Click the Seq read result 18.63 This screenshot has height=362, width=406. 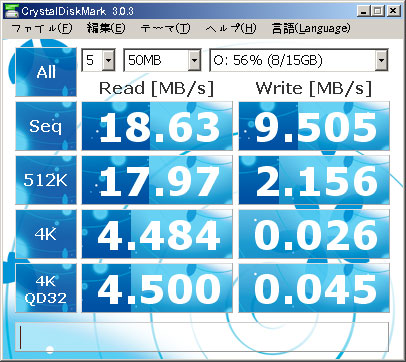[157, 126]
